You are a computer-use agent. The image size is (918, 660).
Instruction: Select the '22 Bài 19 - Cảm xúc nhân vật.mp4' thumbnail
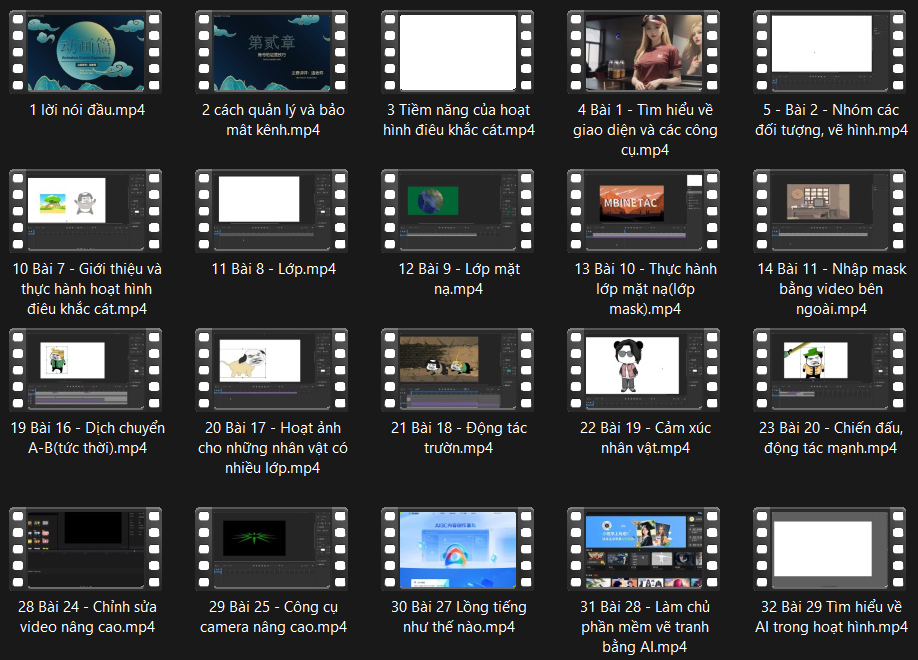click(x=644, y=370)
